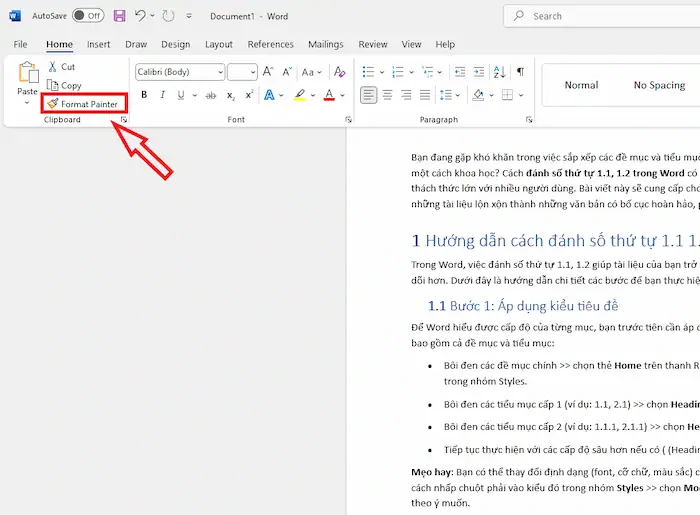The image size is (700, 515).
Task: Switch to the References tab
Action: tap(270, 44)
